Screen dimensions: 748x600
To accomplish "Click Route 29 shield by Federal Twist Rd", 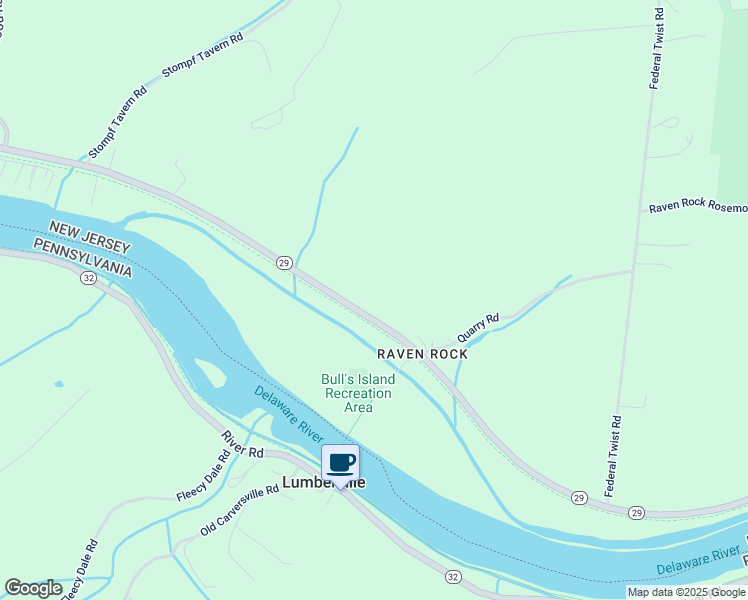I will pyautogui.click(x=579, y=498).
